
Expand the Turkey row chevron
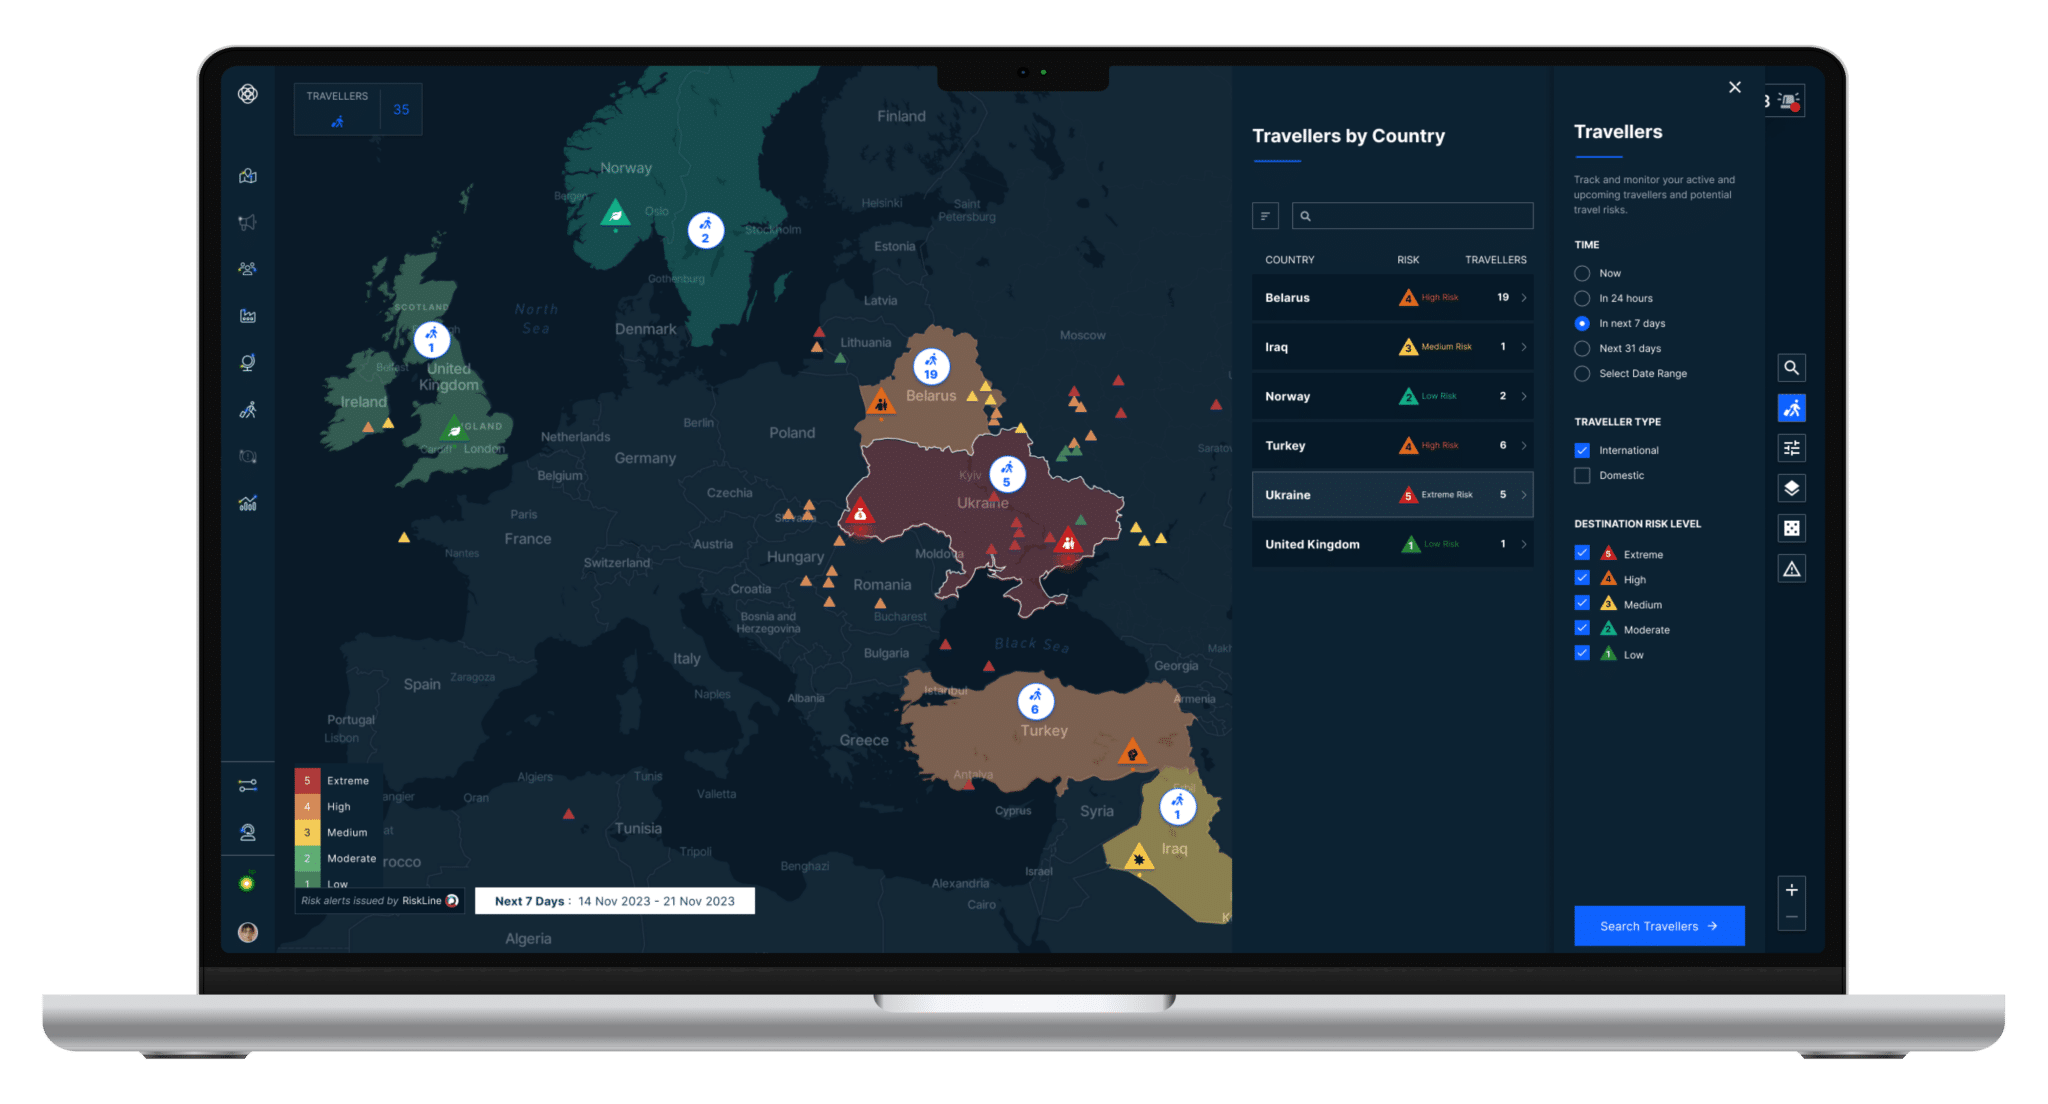pos(1524,445)
